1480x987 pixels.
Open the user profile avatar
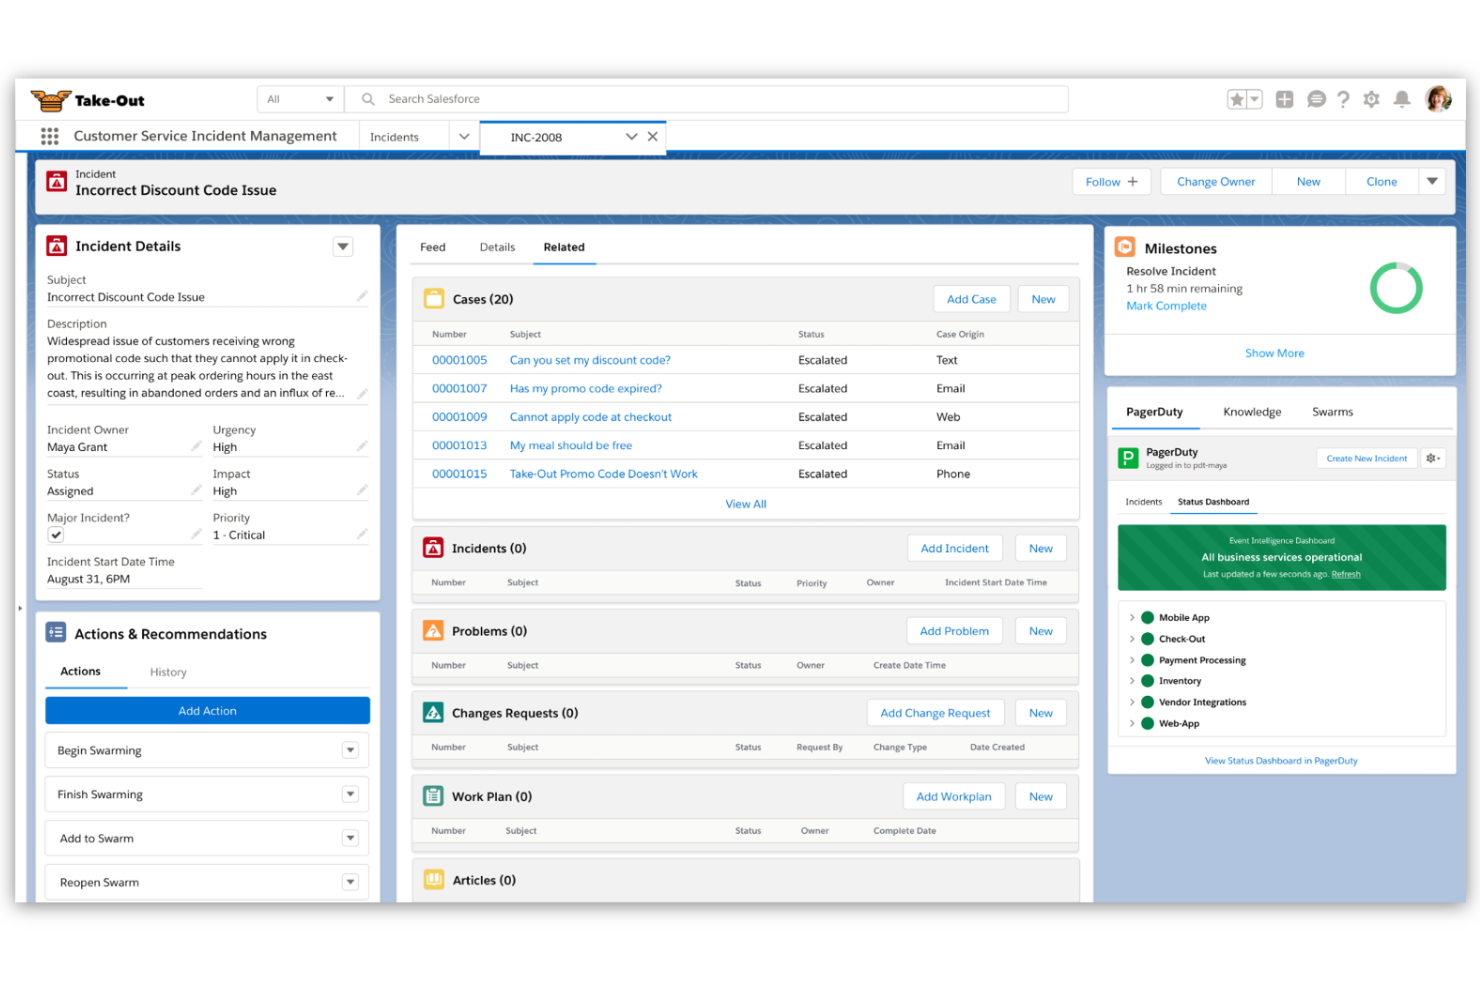point(1438,98)
